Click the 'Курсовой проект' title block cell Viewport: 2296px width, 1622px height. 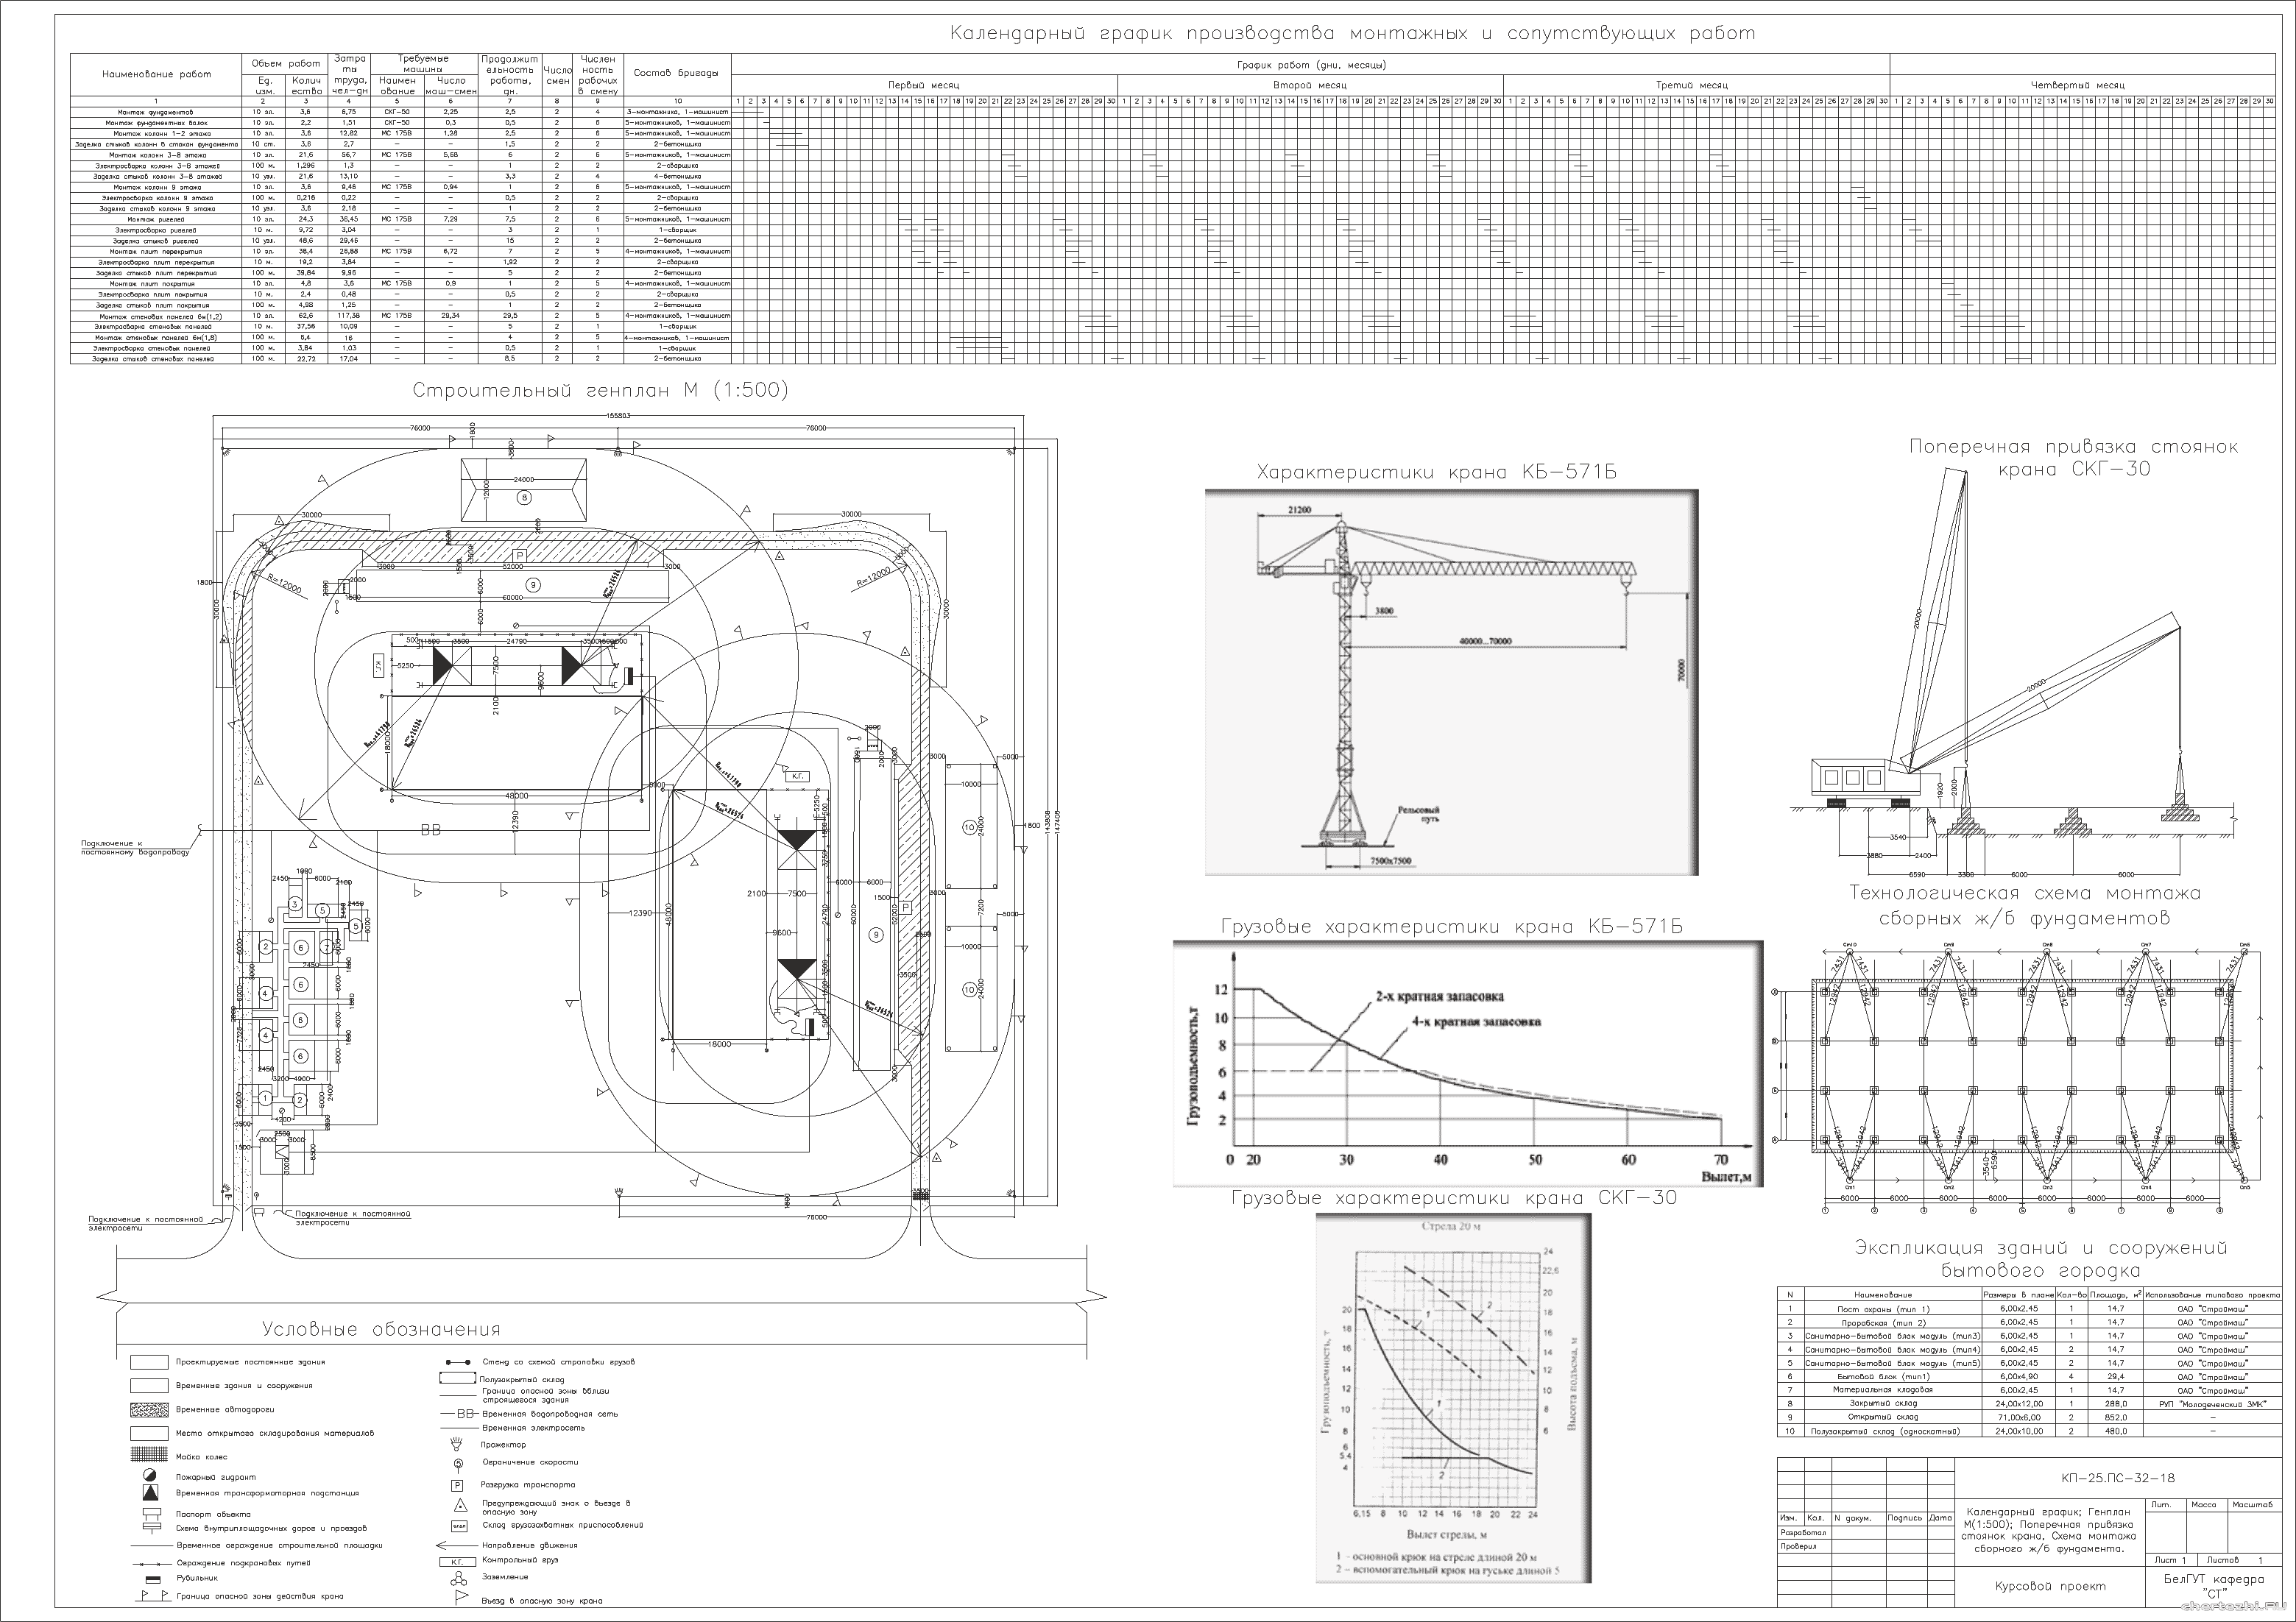[2050, 1587]
